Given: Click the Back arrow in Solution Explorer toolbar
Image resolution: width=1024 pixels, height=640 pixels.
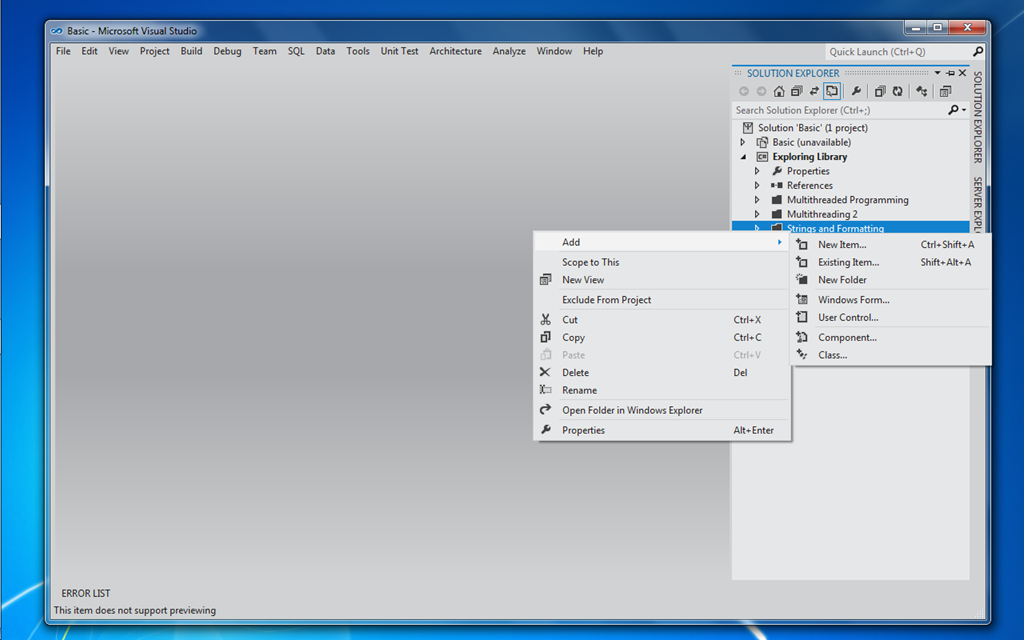Looking at the screenshot, I should (744, 91).
